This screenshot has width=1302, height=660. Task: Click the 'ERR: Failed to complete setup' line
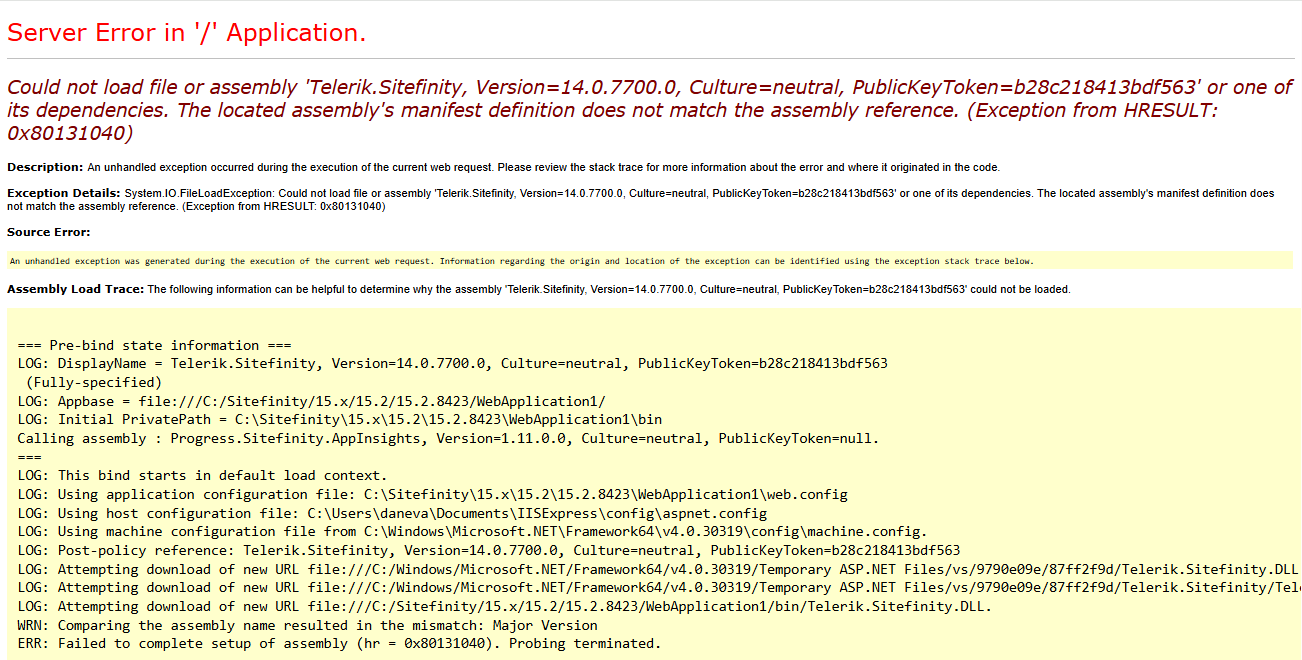pyautogui.click(x=339, y=643)
